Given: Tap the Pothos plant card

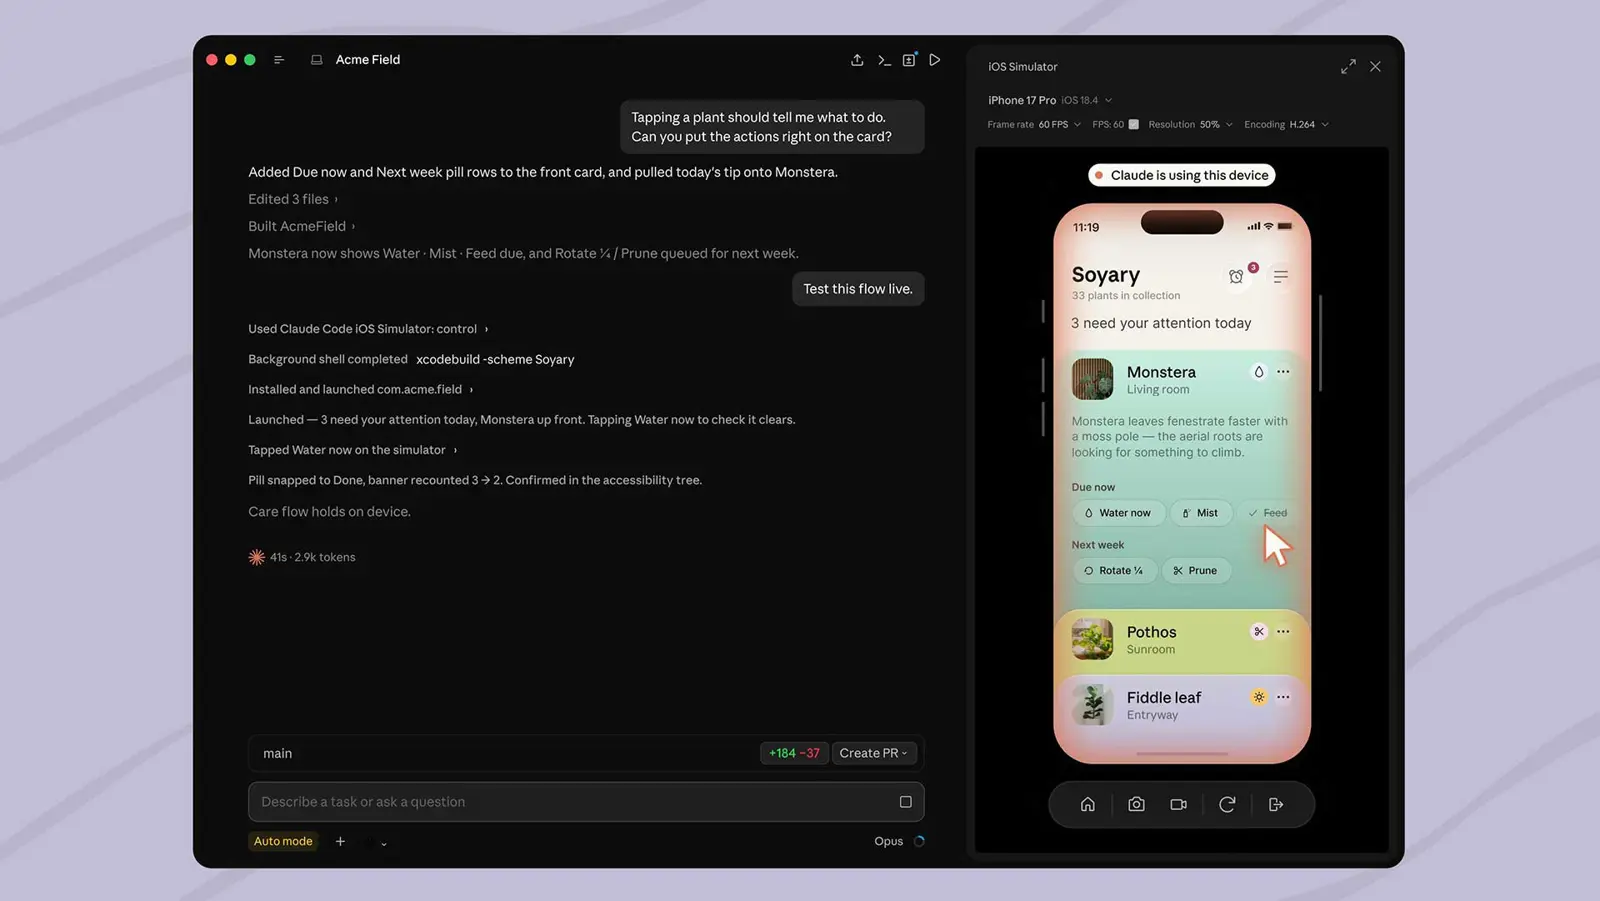Looking at the screenshot, I should (x=1181, y=640).
